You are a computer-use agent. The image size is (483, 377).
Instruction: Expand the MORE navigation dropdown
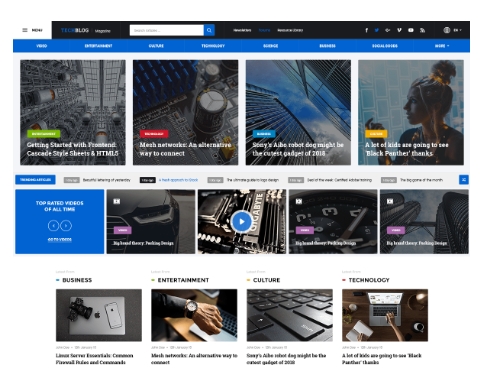[442, 46]
